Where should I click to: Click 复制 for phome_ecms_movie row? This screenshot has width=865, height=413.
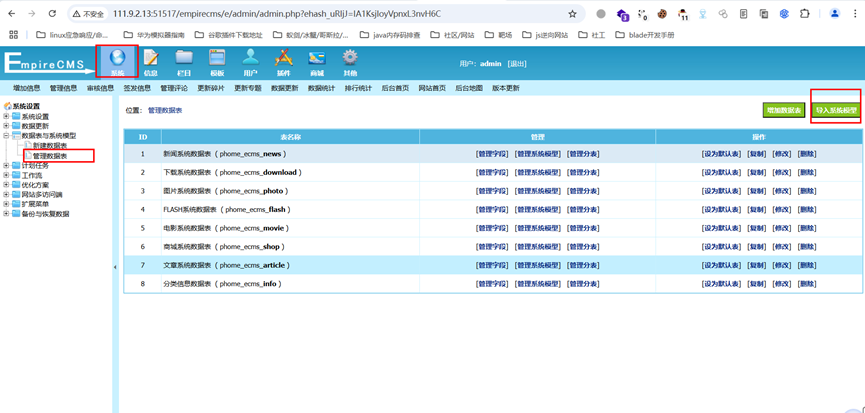click(x=756, y=228)
